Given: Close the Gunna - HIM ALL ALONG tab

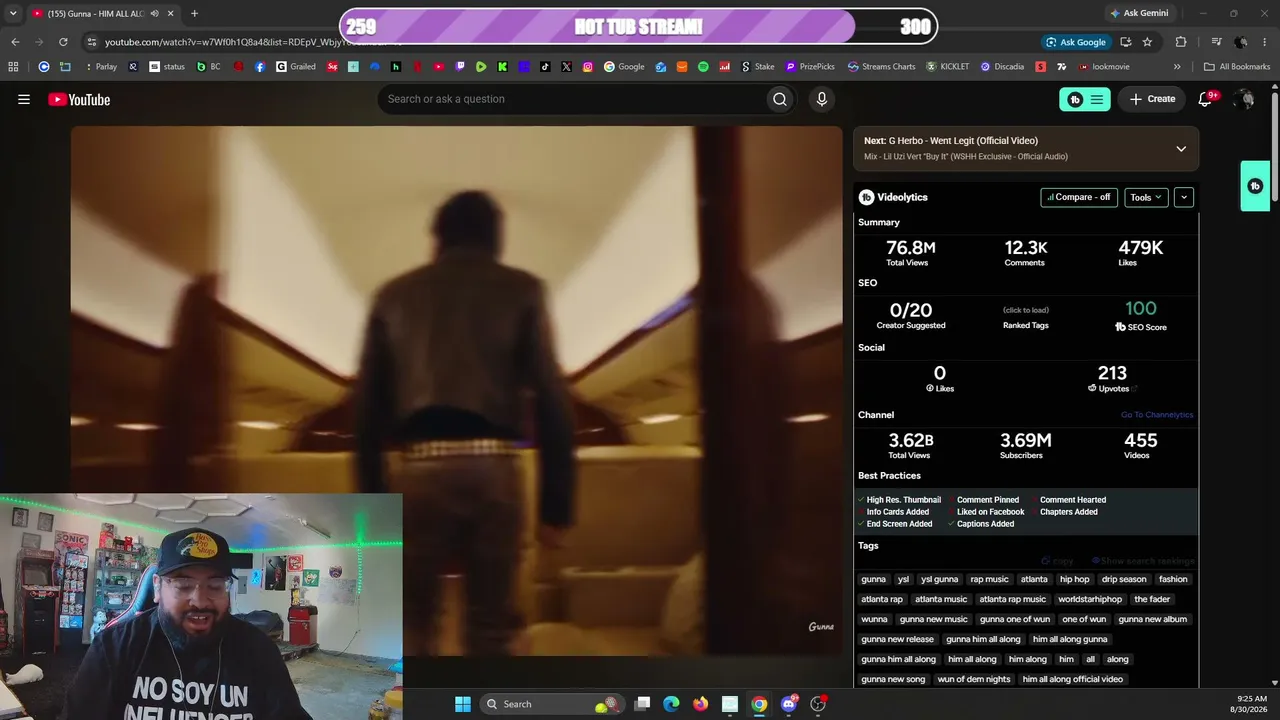Looking at the screenshot, I should [171, 14].
